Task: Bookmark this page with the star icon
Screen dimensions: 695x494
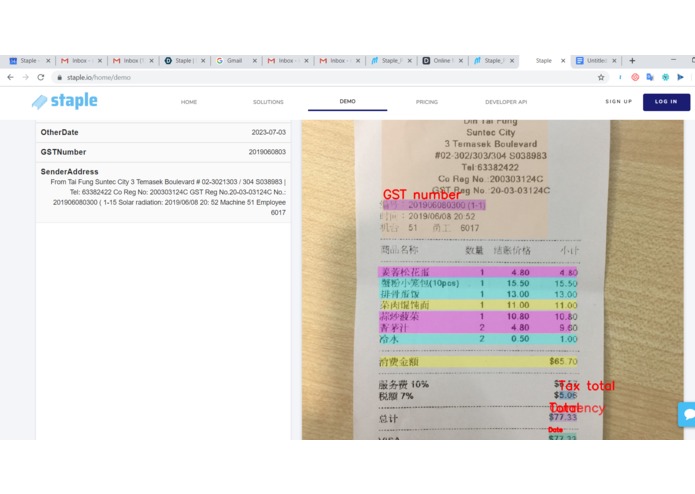Action: [x=601, y=77]
